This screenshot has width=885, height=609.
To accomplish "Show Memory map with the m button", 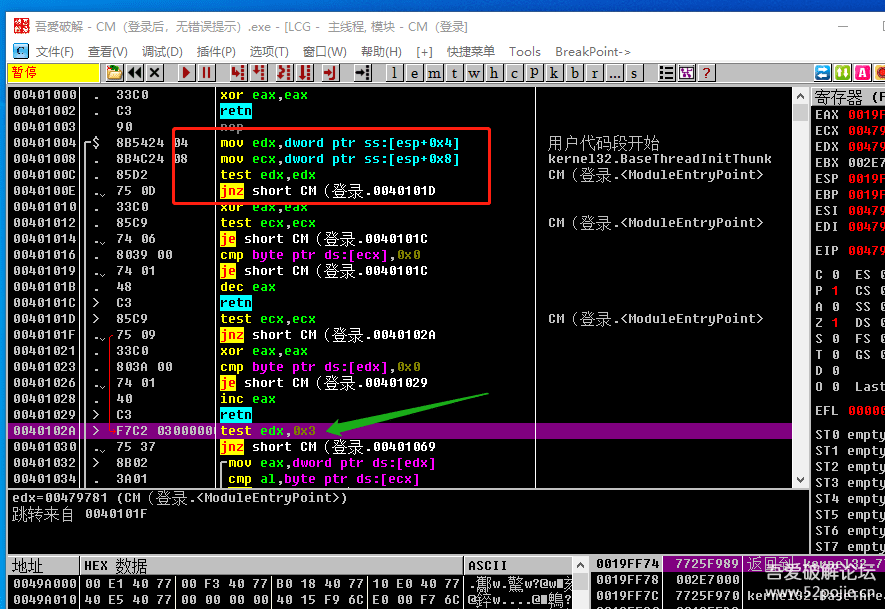I will tap(435, 73).
